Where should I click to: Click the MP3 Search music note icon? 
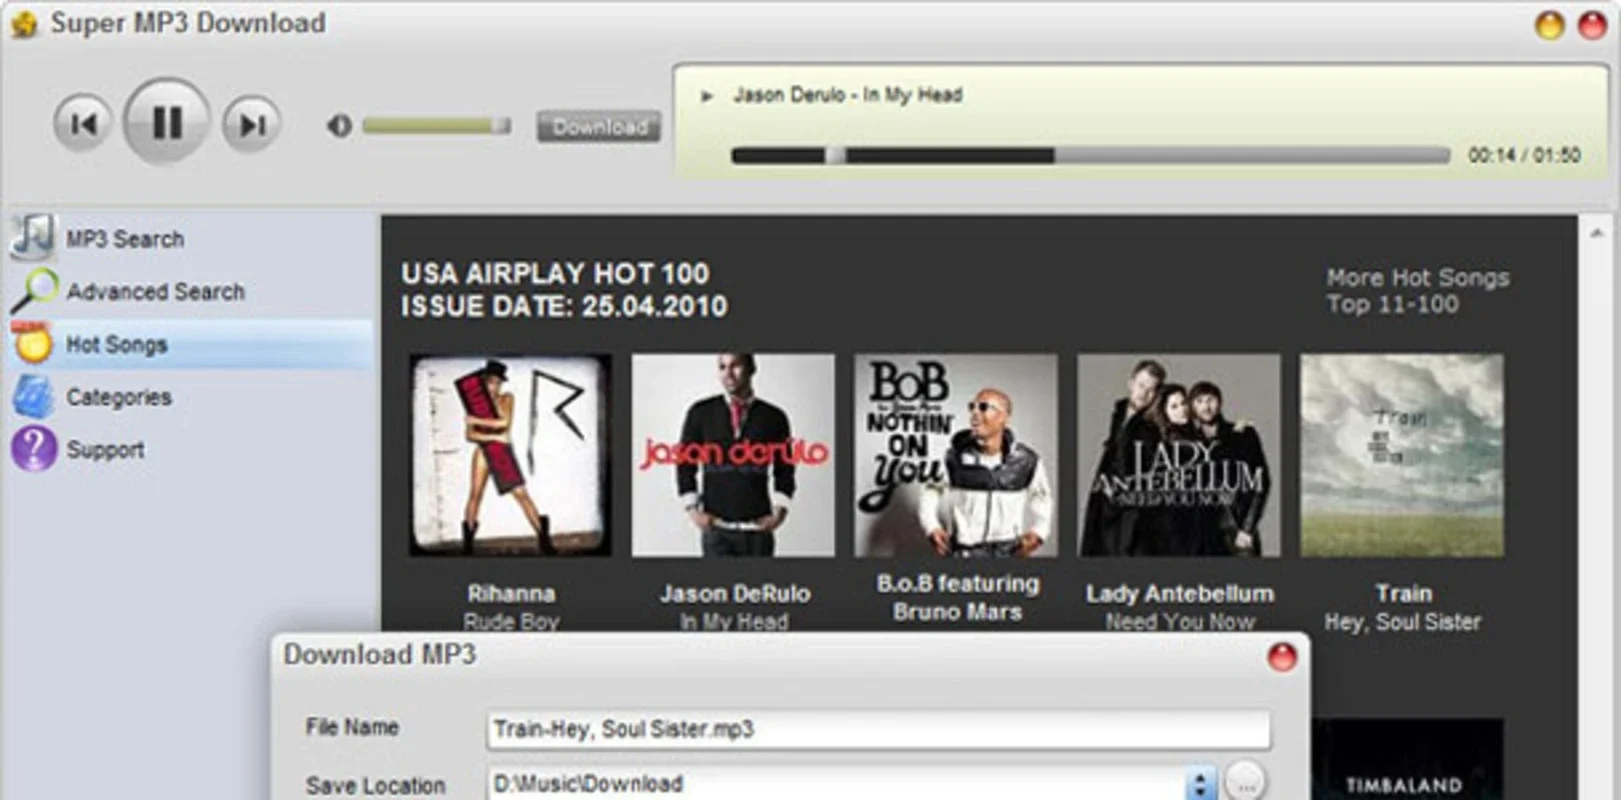coord(32,237)
